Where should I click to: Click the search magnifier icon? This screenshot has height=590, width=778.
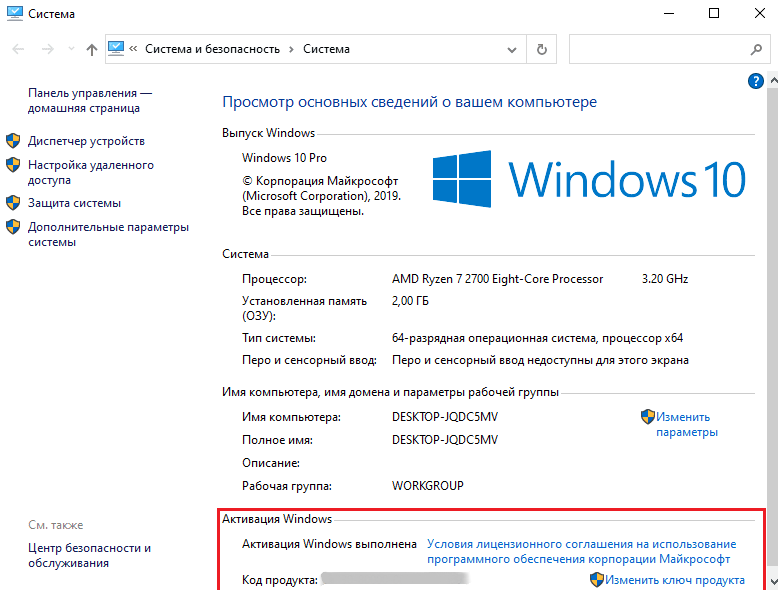click(756, 49)
